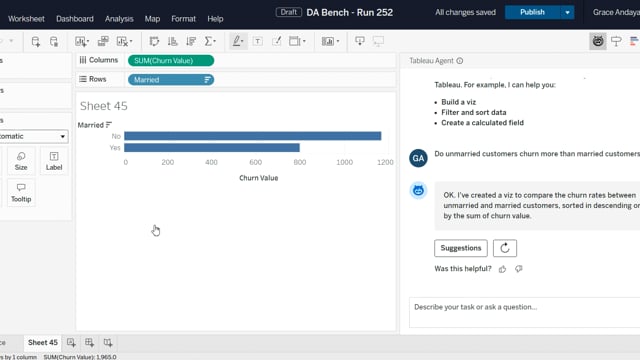
Task: Expand the Publish dropdown arrow
Action: [567, 12]
